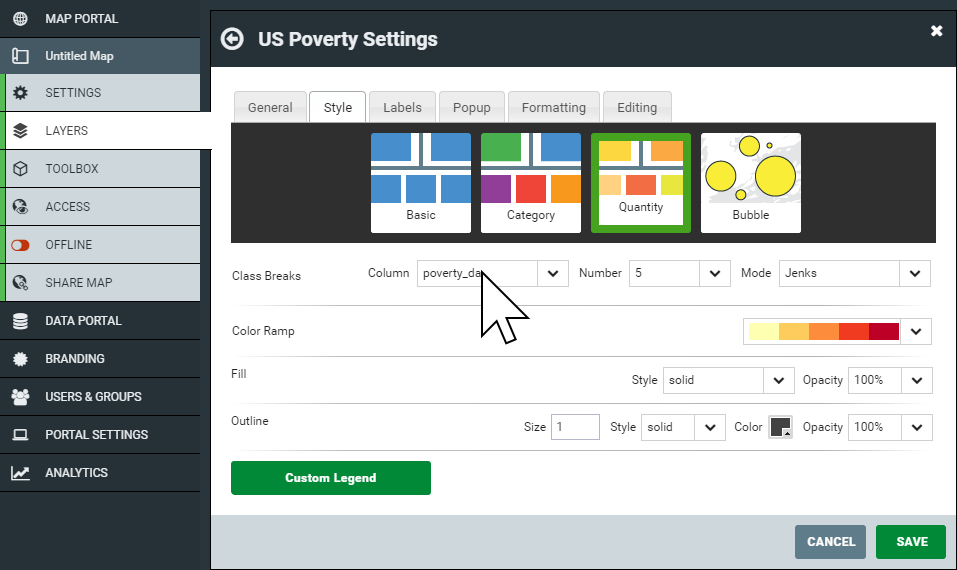Select the Style tab
957x570 pixels.
coord(338,107)
